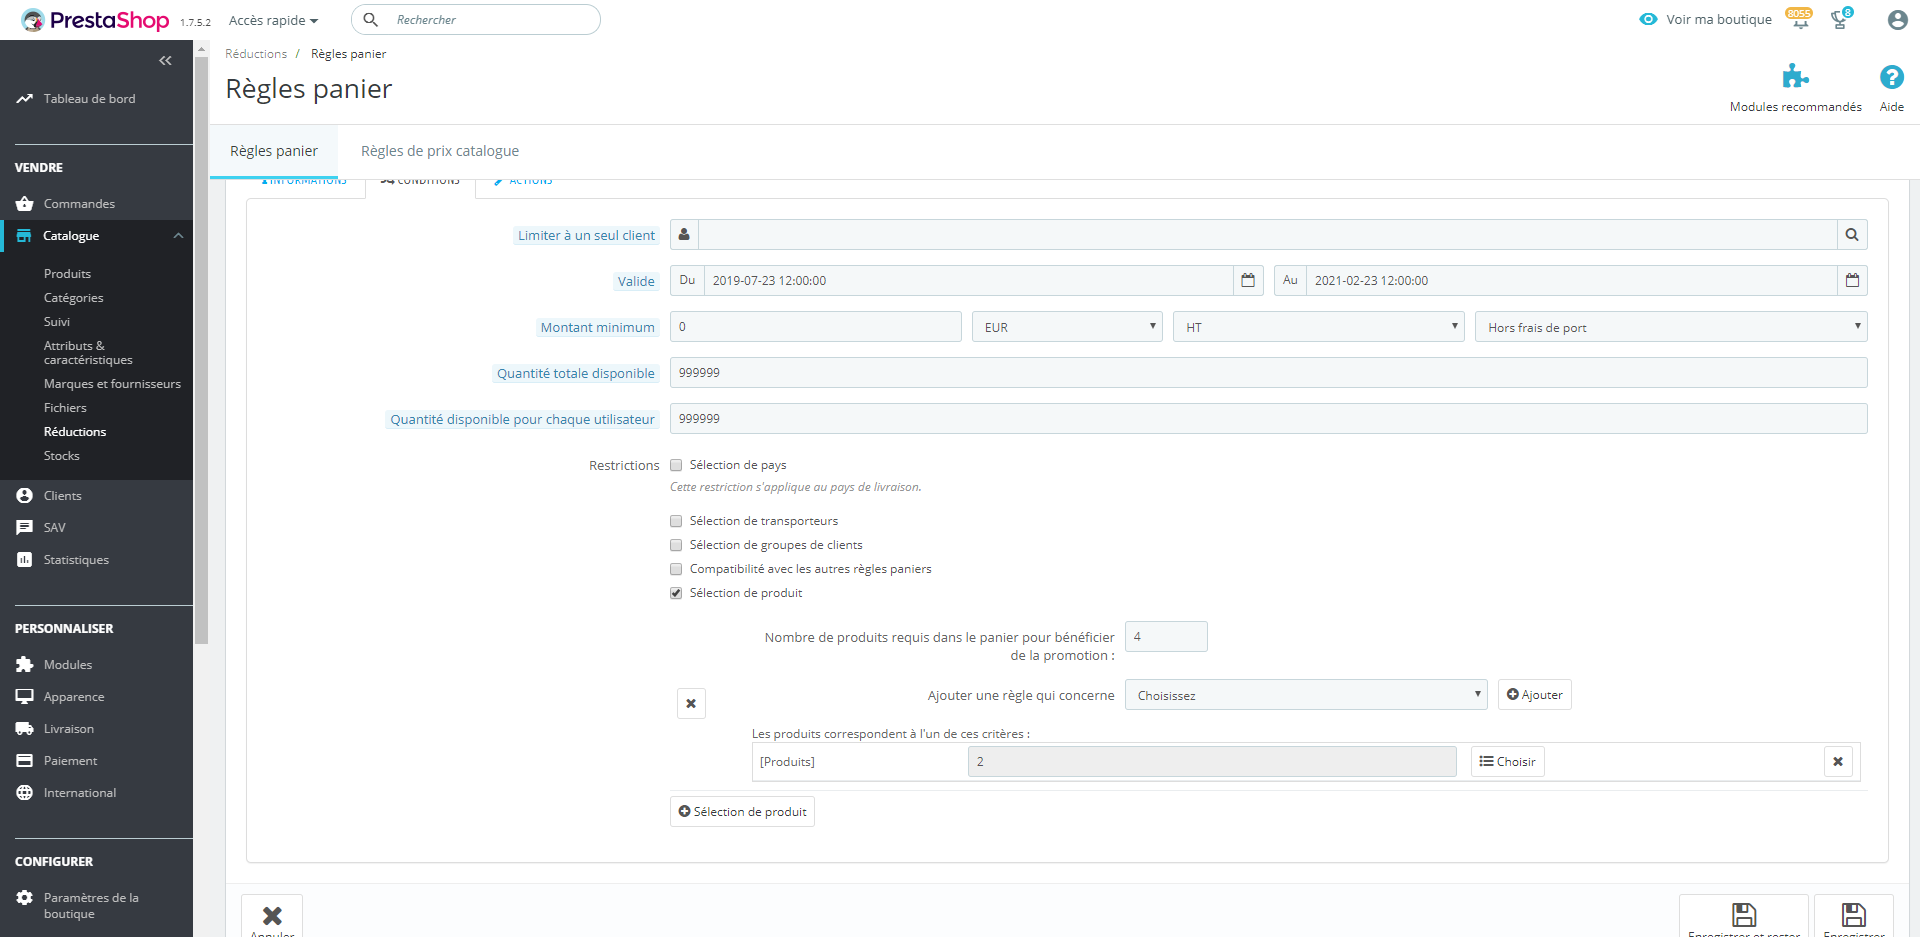Open calendar picker for the Au date

coord(1852,281)
